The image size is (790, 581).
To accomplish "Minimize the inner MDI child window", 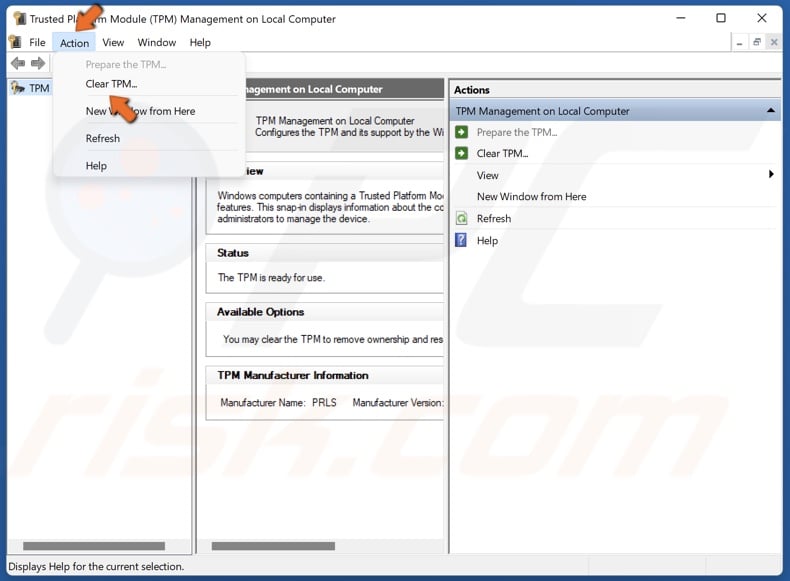I will (739, 43).
